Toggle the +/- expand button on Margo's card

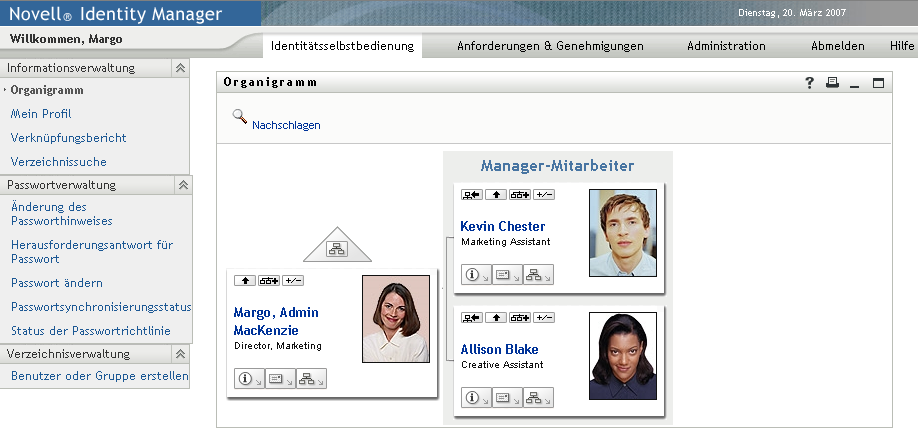293,281
